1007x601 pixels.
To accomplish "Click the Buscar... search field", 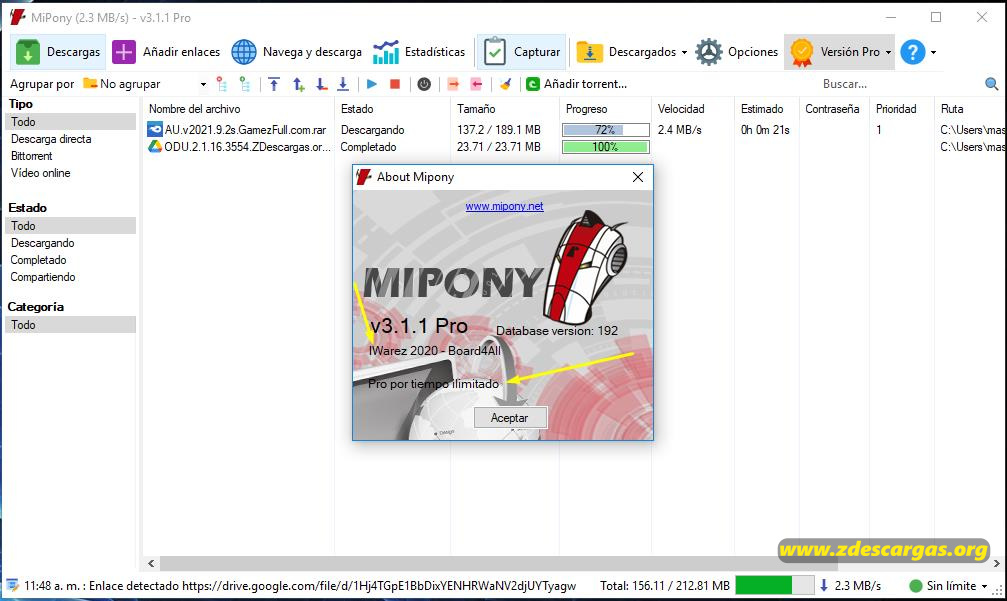I will [899, 84].
